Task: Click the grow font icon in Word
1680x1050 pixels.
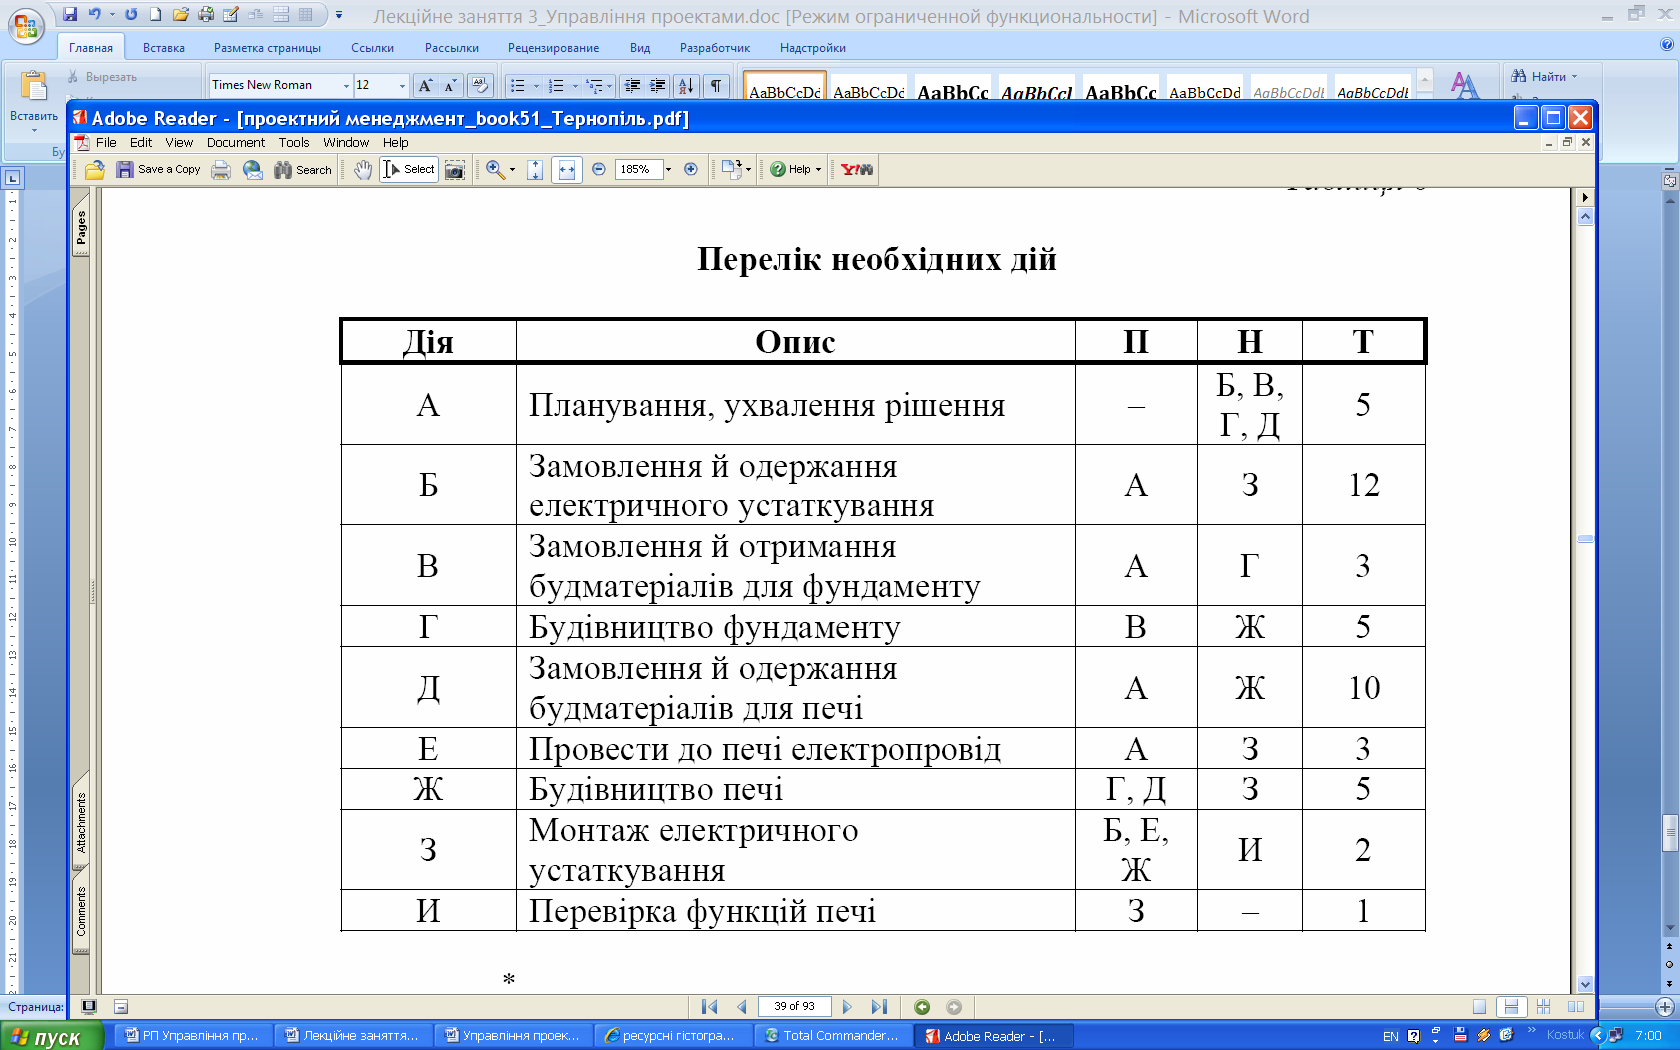Action: [x=425, y=85]
